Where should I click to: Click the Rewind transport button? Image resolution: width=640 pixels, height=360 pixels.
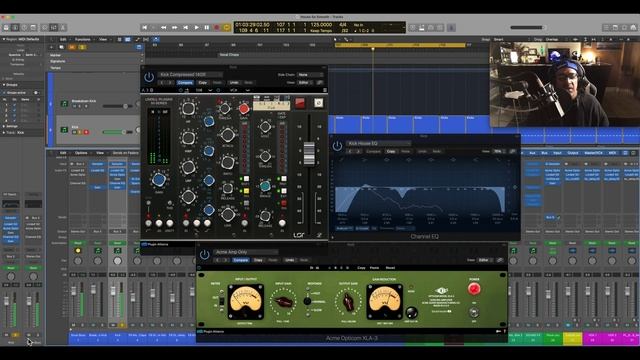[x=164, y=27]
